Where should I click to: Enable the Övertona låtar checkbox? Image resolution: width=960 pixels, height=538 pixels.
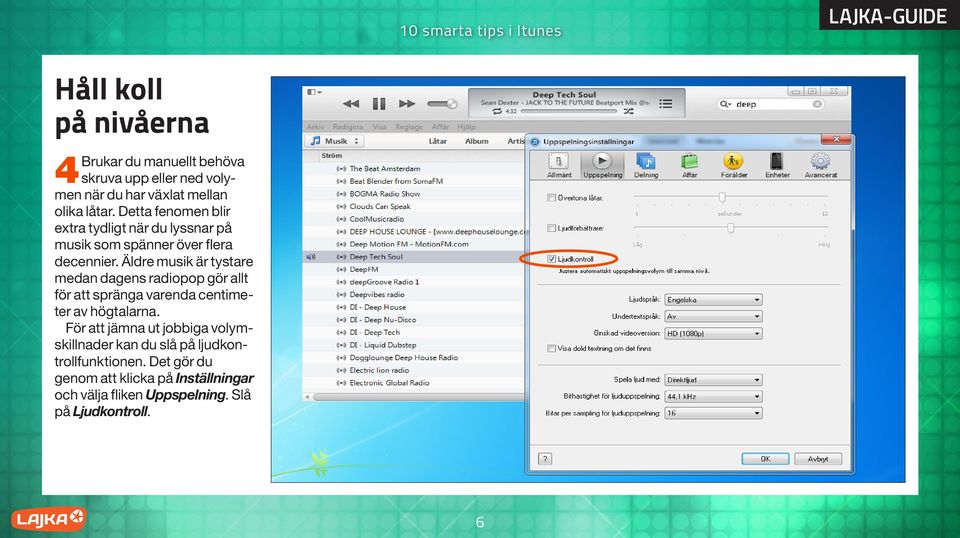(551, 198)
